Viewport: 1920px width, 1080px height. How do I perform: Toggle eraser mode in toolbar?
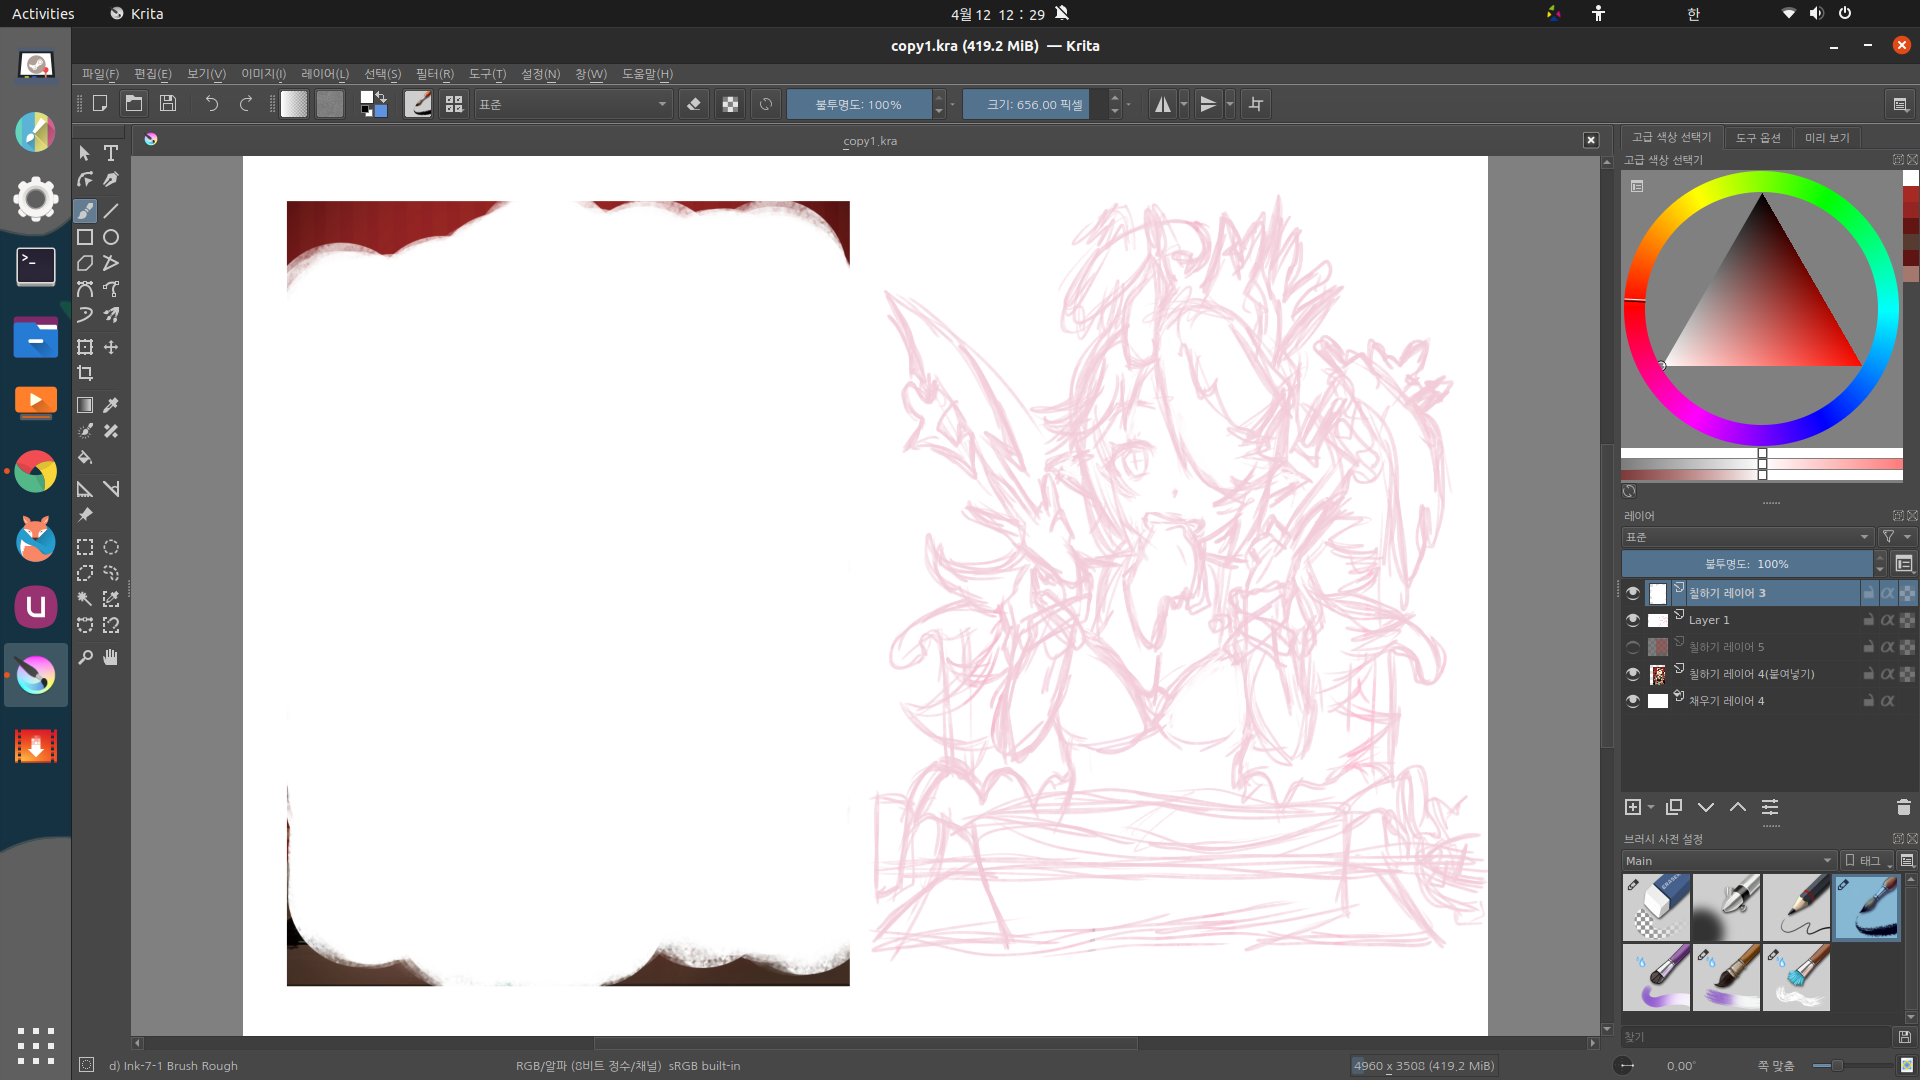point(694,104)
